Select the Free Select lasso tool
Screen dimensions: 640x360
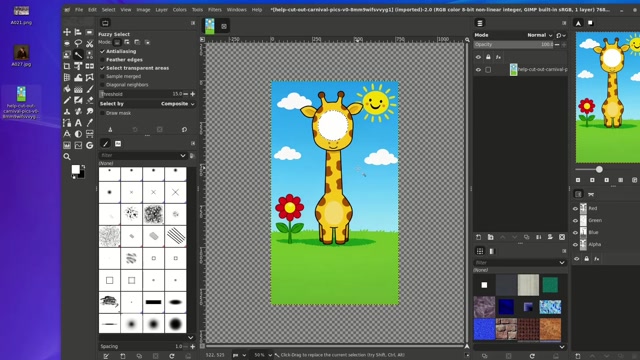[x=78, y=43]
